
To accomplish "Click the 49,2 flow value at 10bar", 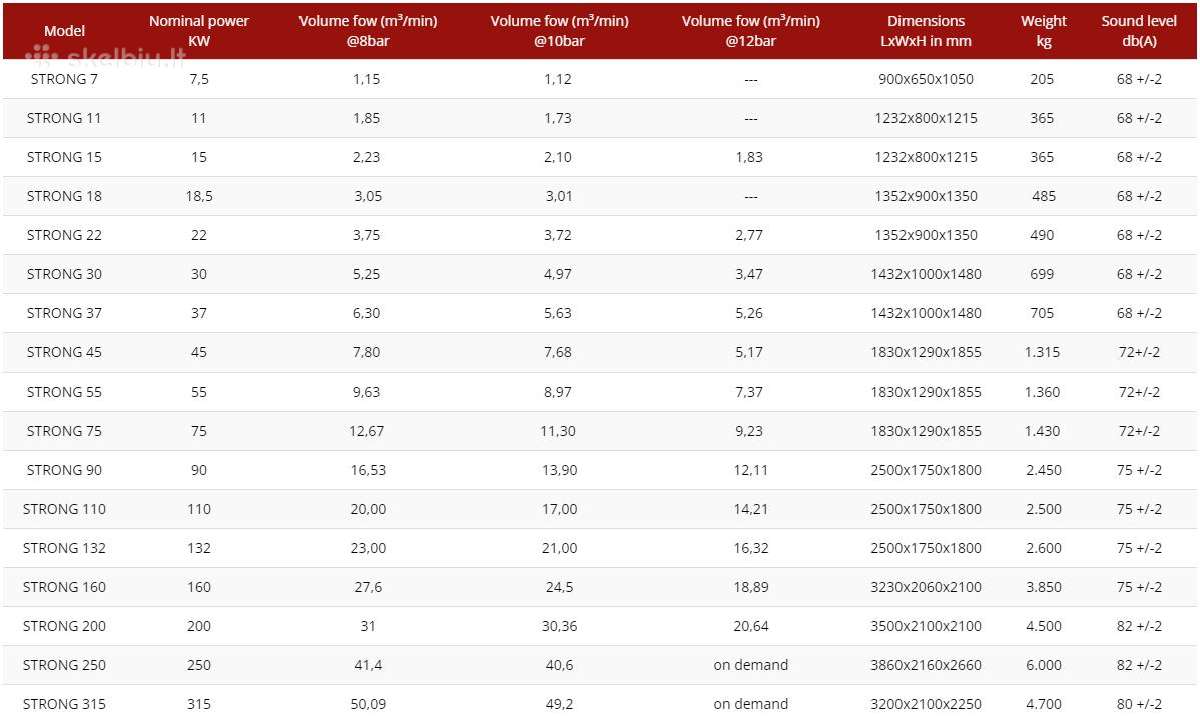I will (558, 704).
